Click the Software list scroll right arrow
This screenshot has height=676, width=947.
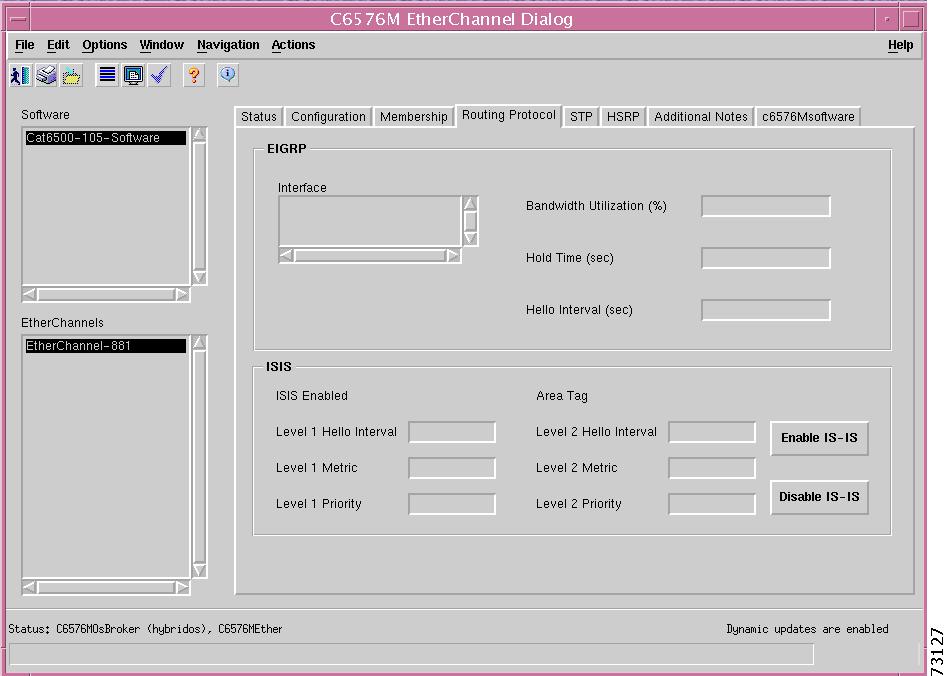click(182, 294)
